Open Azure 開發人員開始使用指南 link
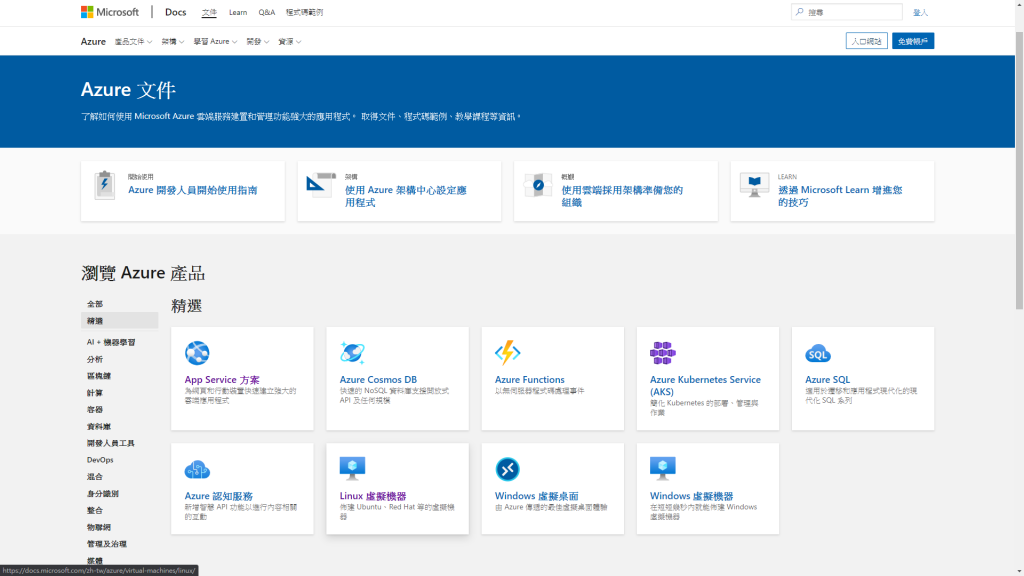The image size is (1024, 576). [x=193, y=190]
